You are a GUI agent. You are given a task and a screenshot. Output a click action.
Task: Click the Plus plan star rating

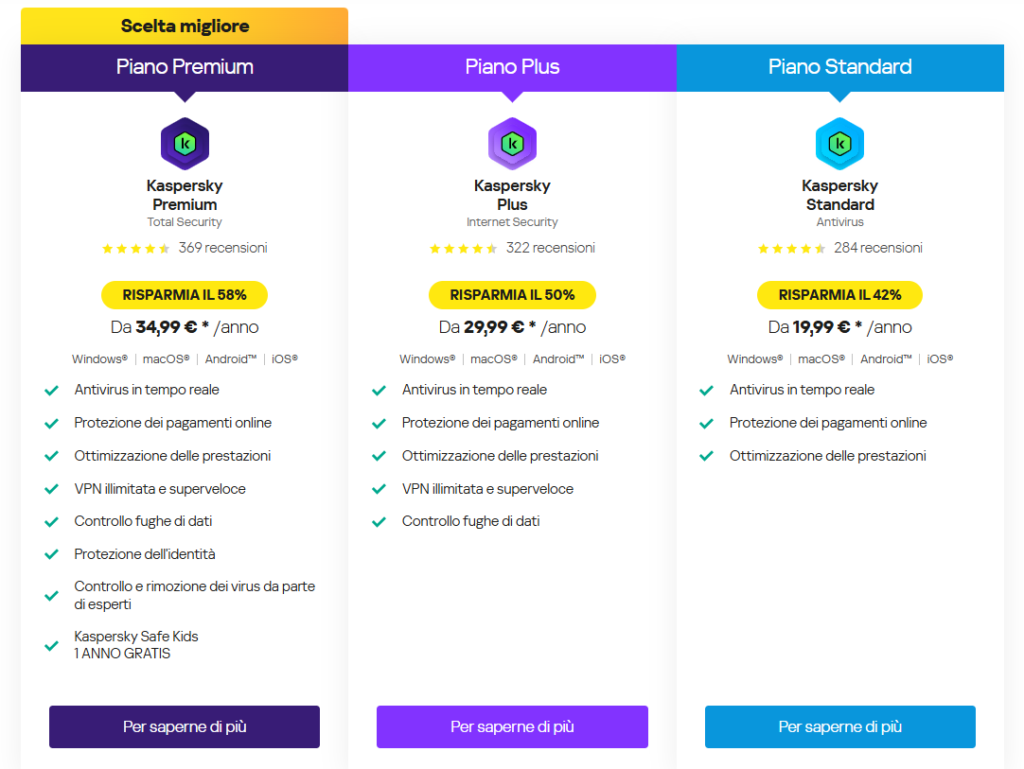tap(464, 248)
